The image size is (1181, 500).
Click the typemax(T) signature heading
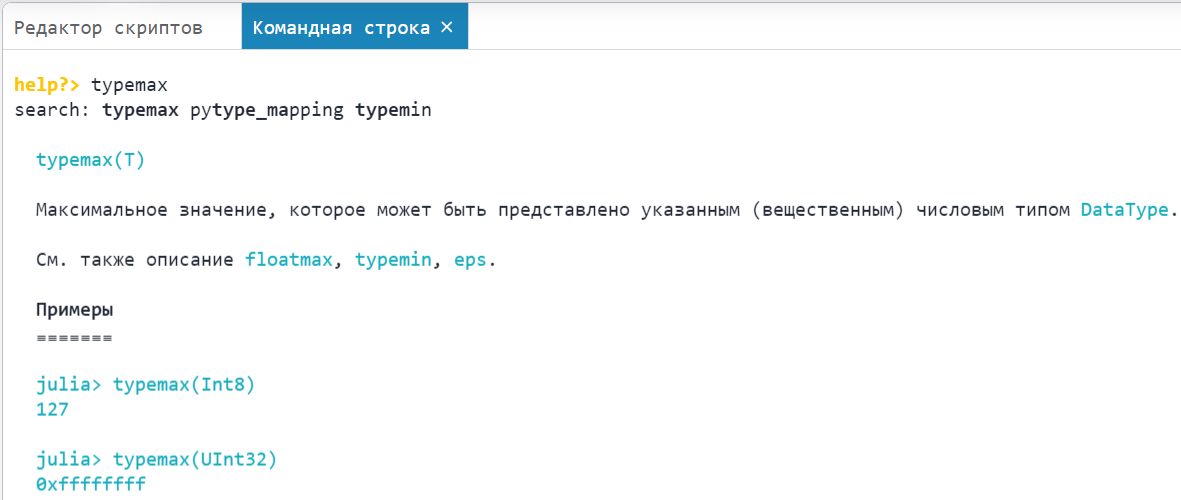[90, 160]
